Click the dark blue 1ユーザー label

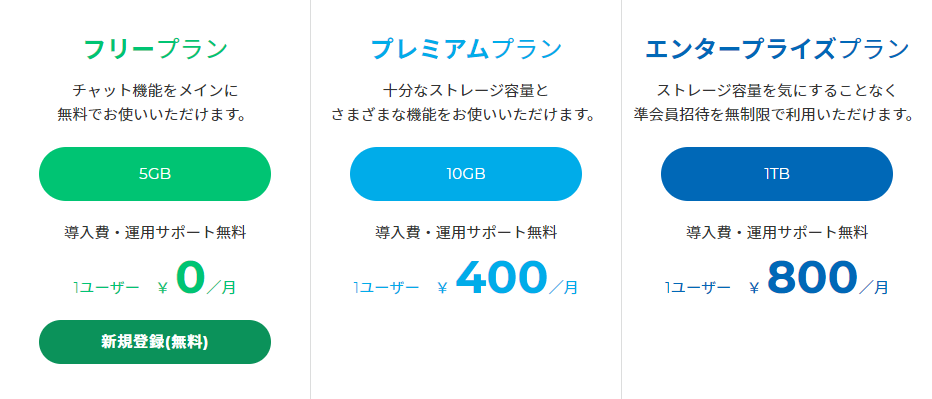click(697, 288)
